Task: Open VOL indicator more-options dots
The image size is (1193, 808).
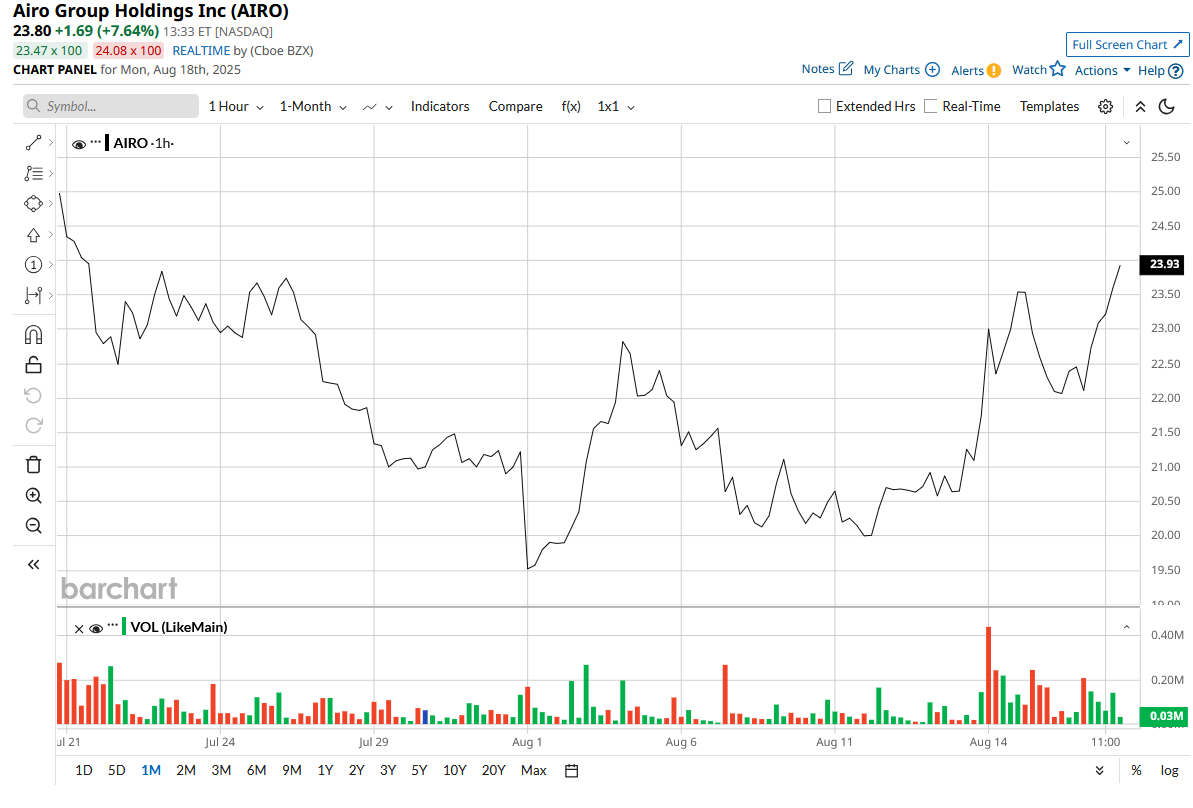Action: 113,625
